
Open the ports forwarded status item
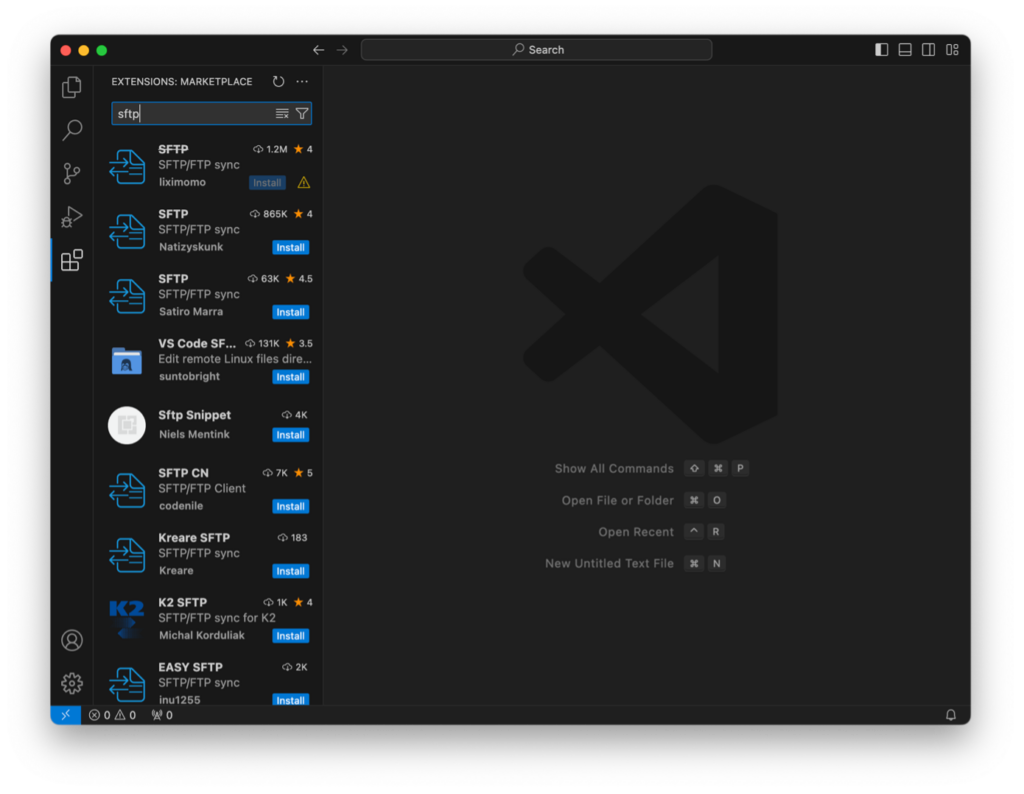tap(162, 715)
